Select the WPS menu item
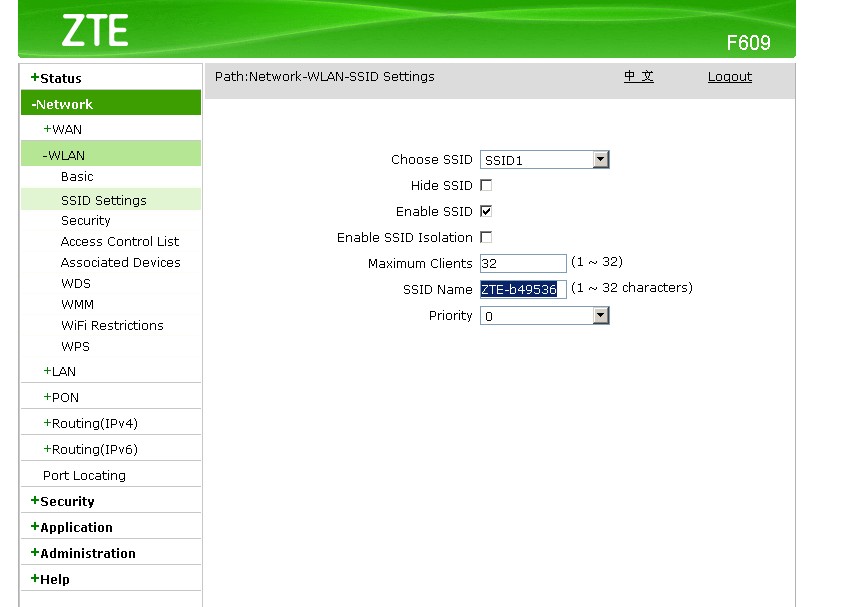 coord(75,346)
